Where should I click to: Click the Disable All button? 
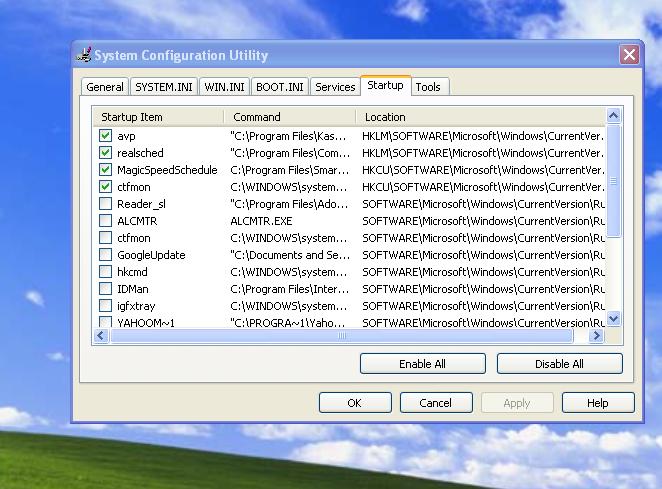click(x=559, y=364)
